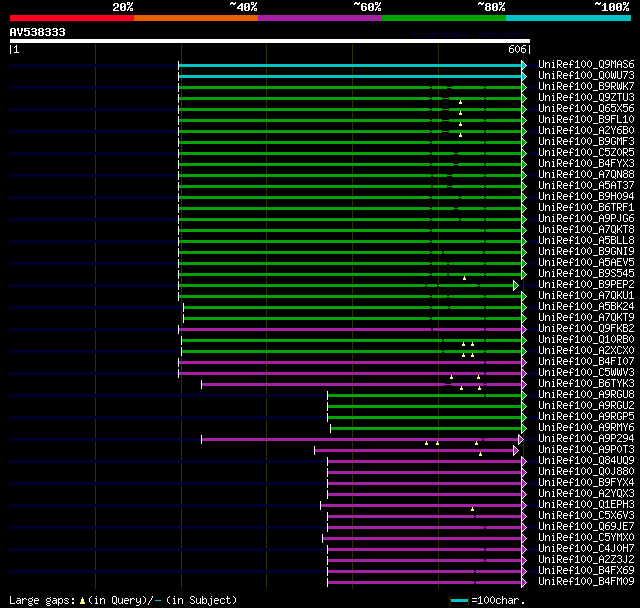Click the arrowhead ending the A9P0T3 alignment

(516, 450)
